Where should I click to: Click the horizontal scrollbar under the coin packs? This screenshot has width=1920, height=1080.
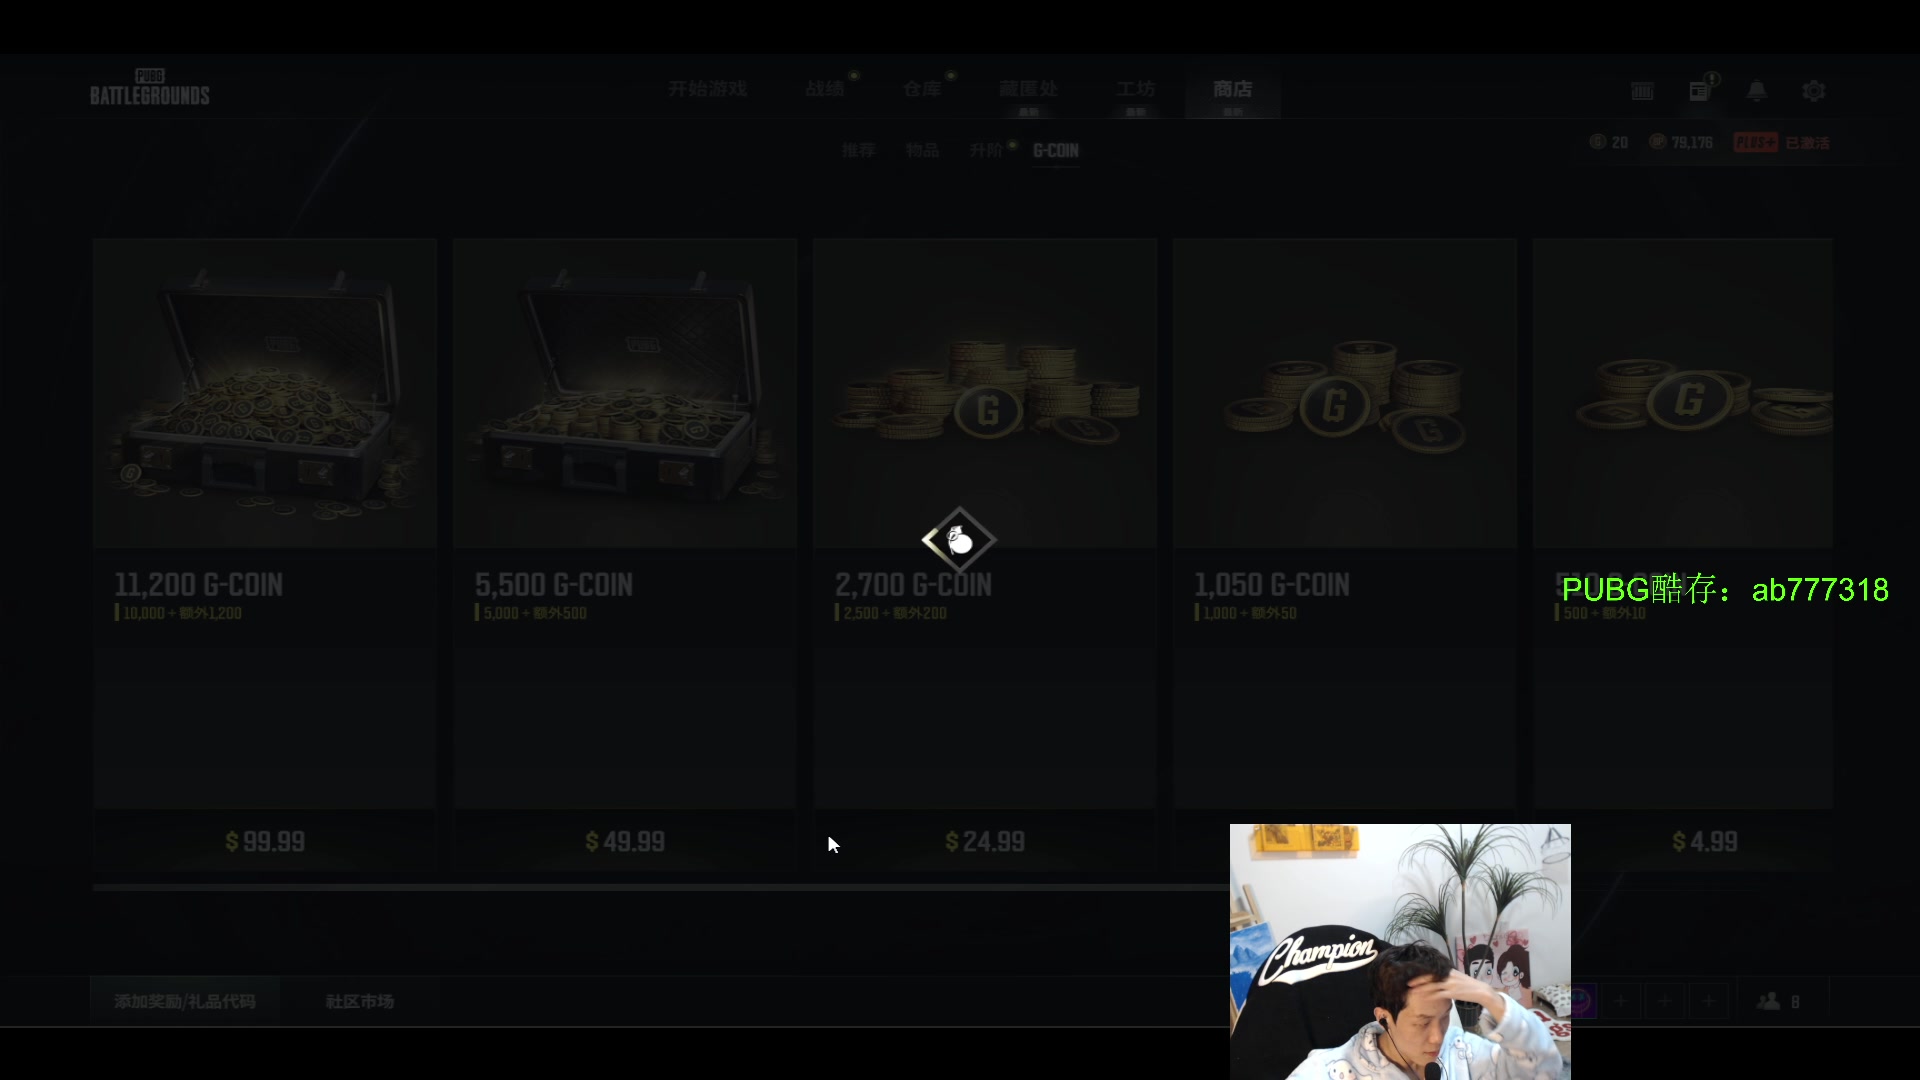[x=660, y=887]
